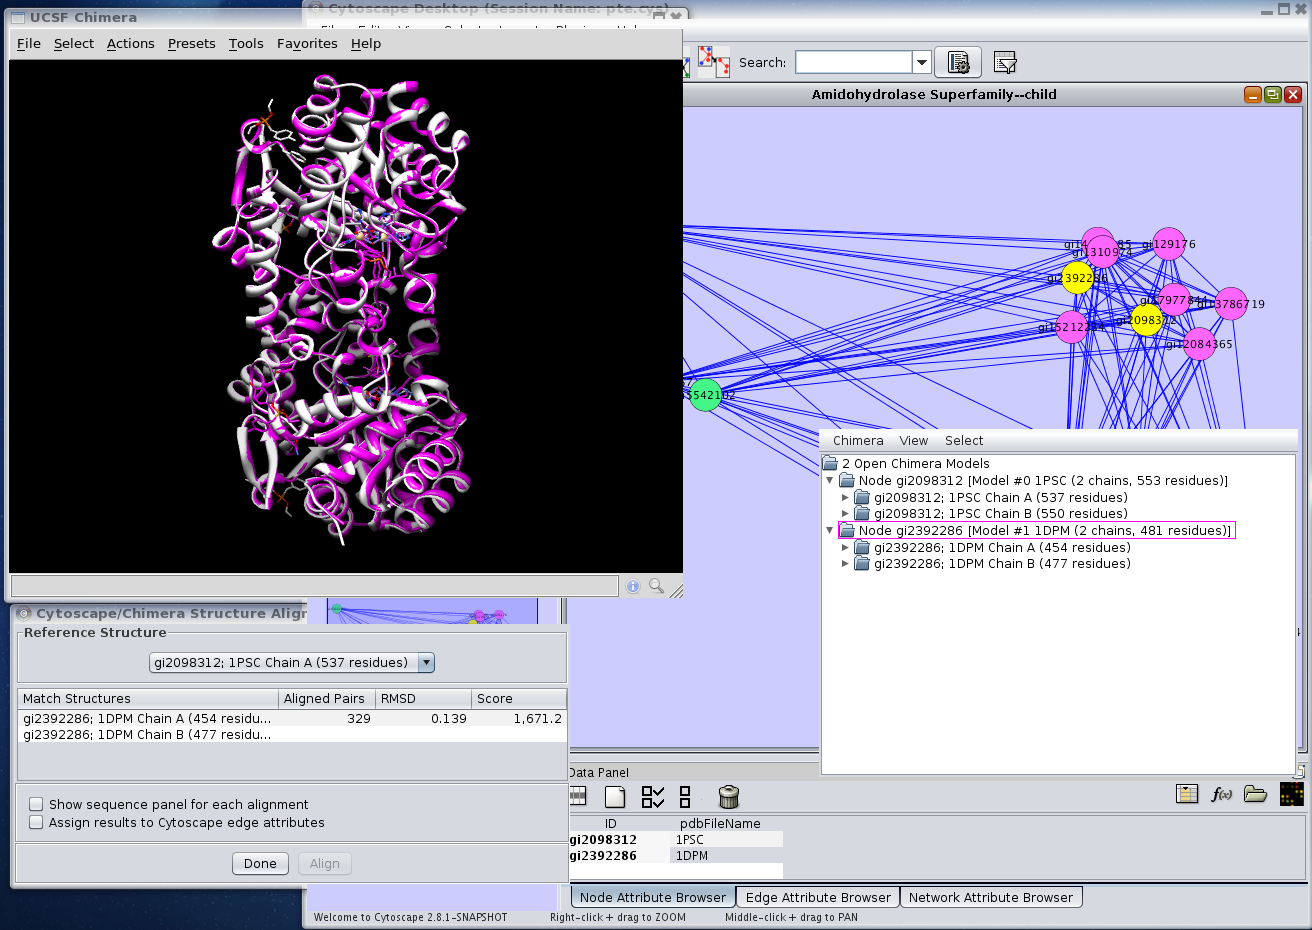The width and height of the screenshot is (1312, 930).
Task: Open the function builder f(x) icon
Action: click(x=1221, y=795)
